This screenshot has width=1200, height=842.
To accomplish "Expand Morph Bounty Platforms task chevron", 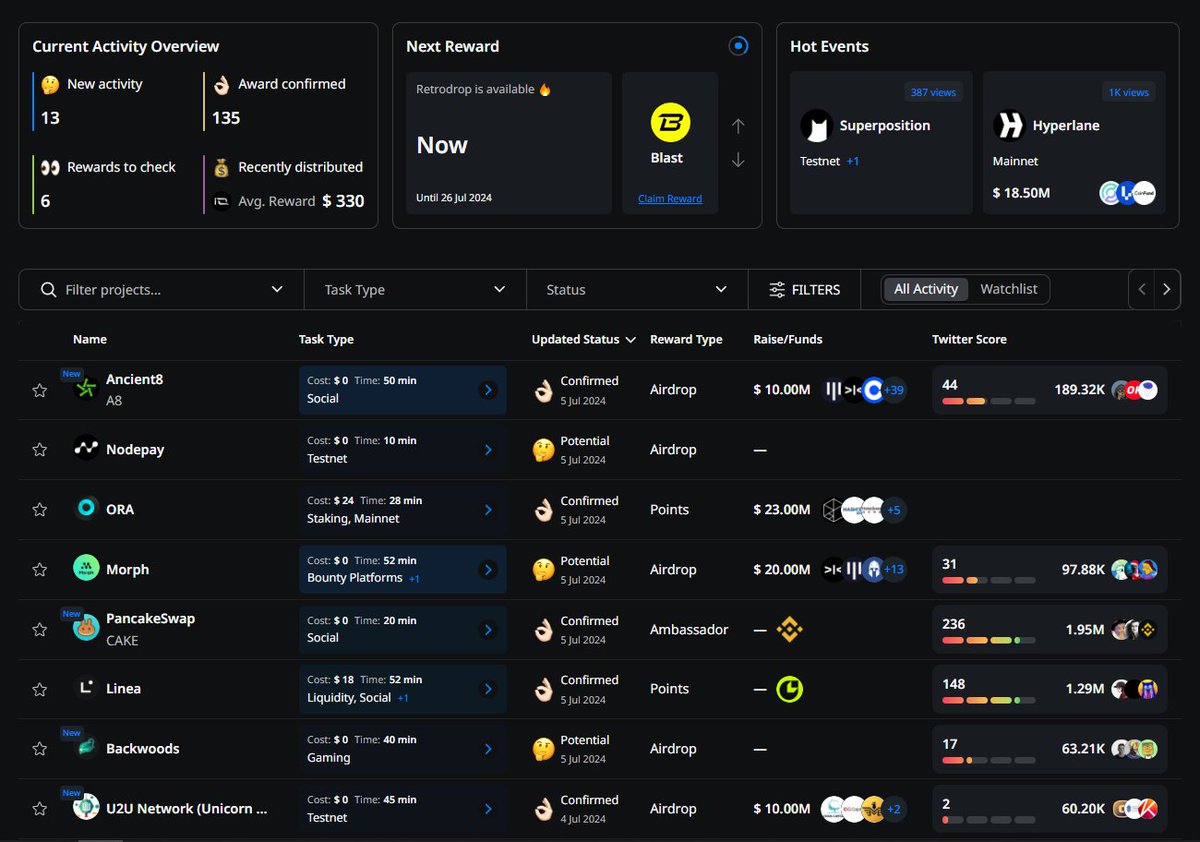I will (x=488, y=570).
